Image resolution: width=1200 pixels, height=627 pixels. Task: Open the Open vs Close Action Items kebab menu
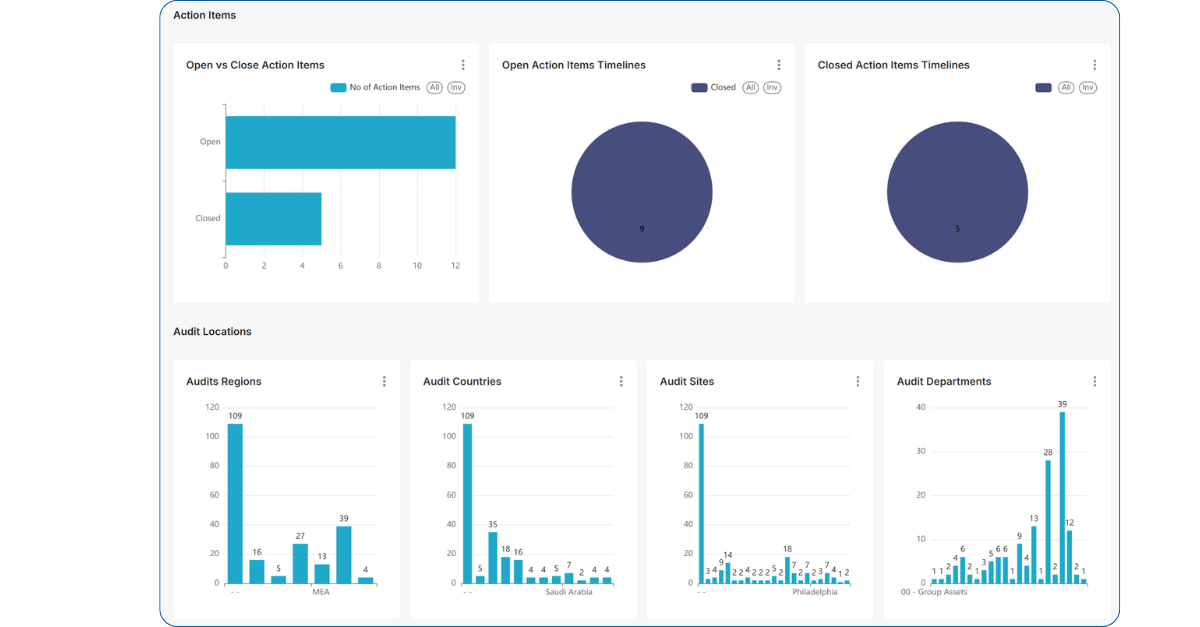point(463,64)
